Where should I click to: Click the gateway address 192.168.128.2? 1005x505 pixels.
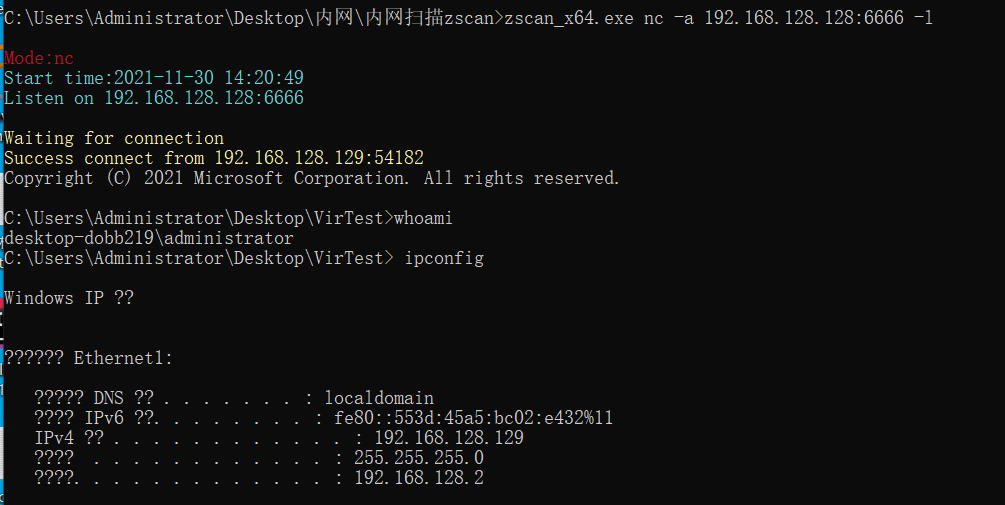(419, 478)
